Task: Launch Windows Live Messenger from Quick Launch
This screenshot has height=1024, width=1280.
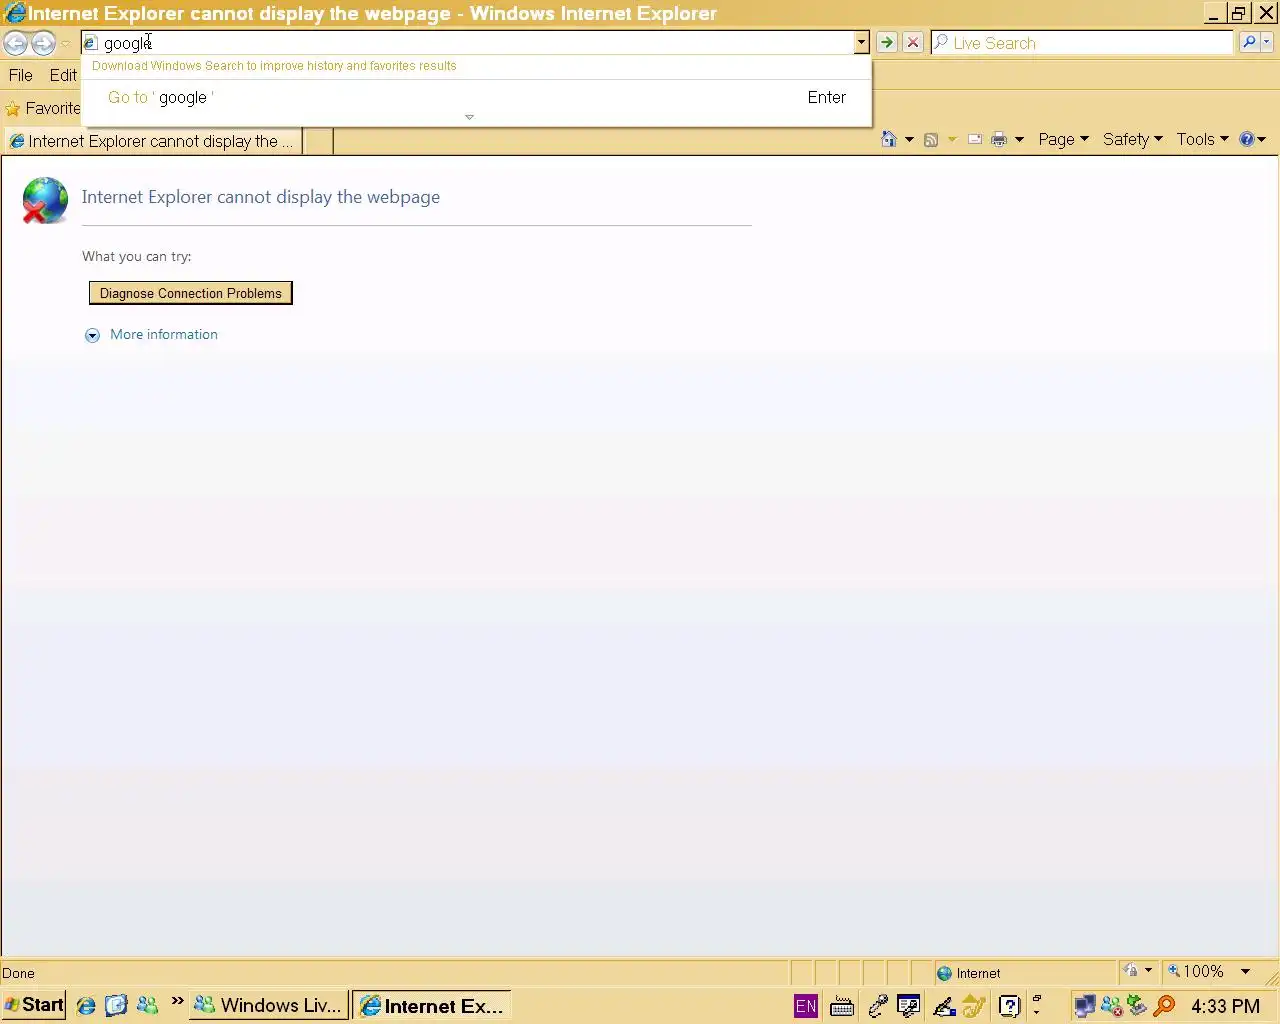Action: 147,1005
